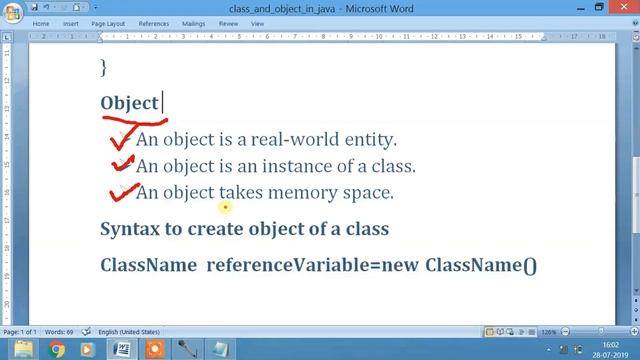Open the Insert ribbon tab
The image size is (640, 360).
tap(71, 24)
